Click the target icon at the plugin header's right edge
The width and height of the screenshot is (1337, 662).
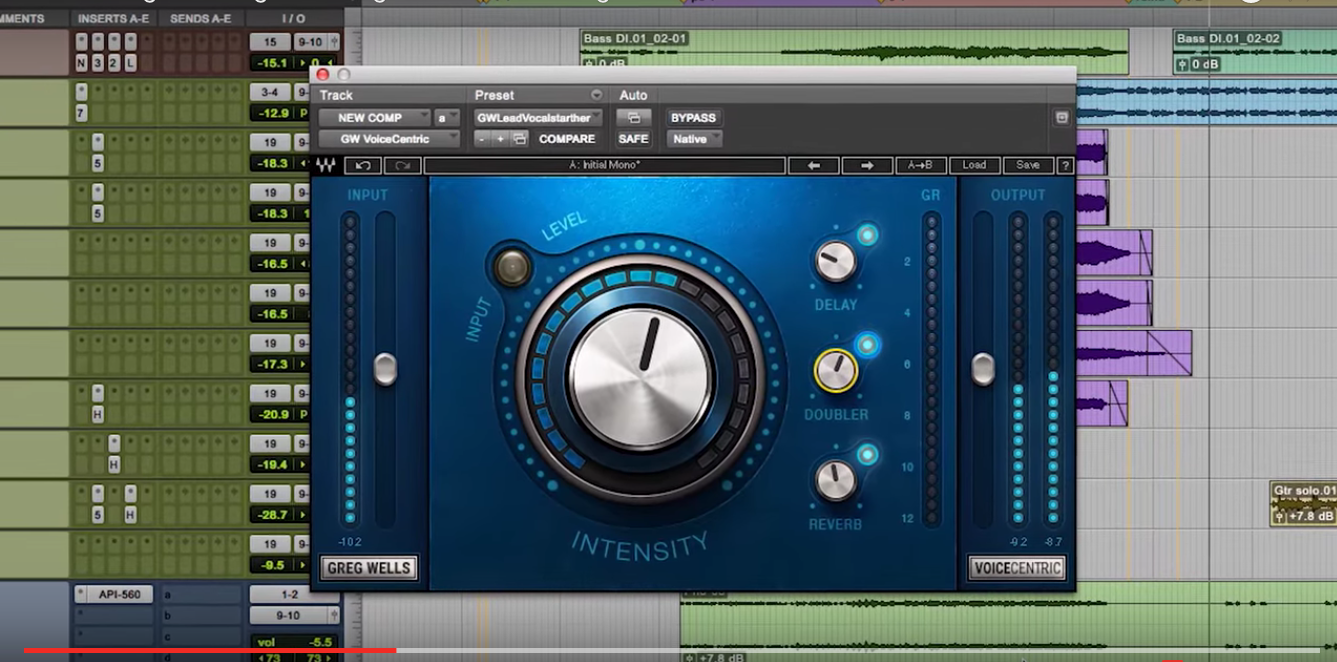point(1062,118)
